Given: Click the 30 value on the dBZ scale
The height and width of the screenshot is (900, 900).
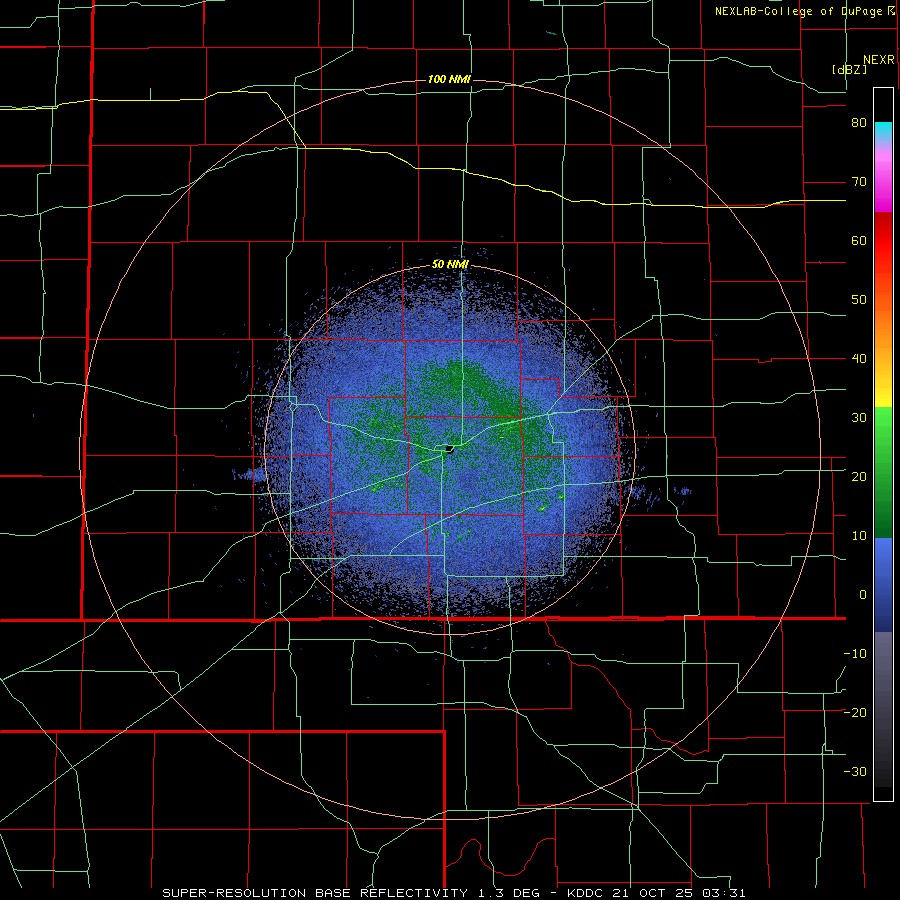Looking at the screenshot, I should tap(859, 417).
